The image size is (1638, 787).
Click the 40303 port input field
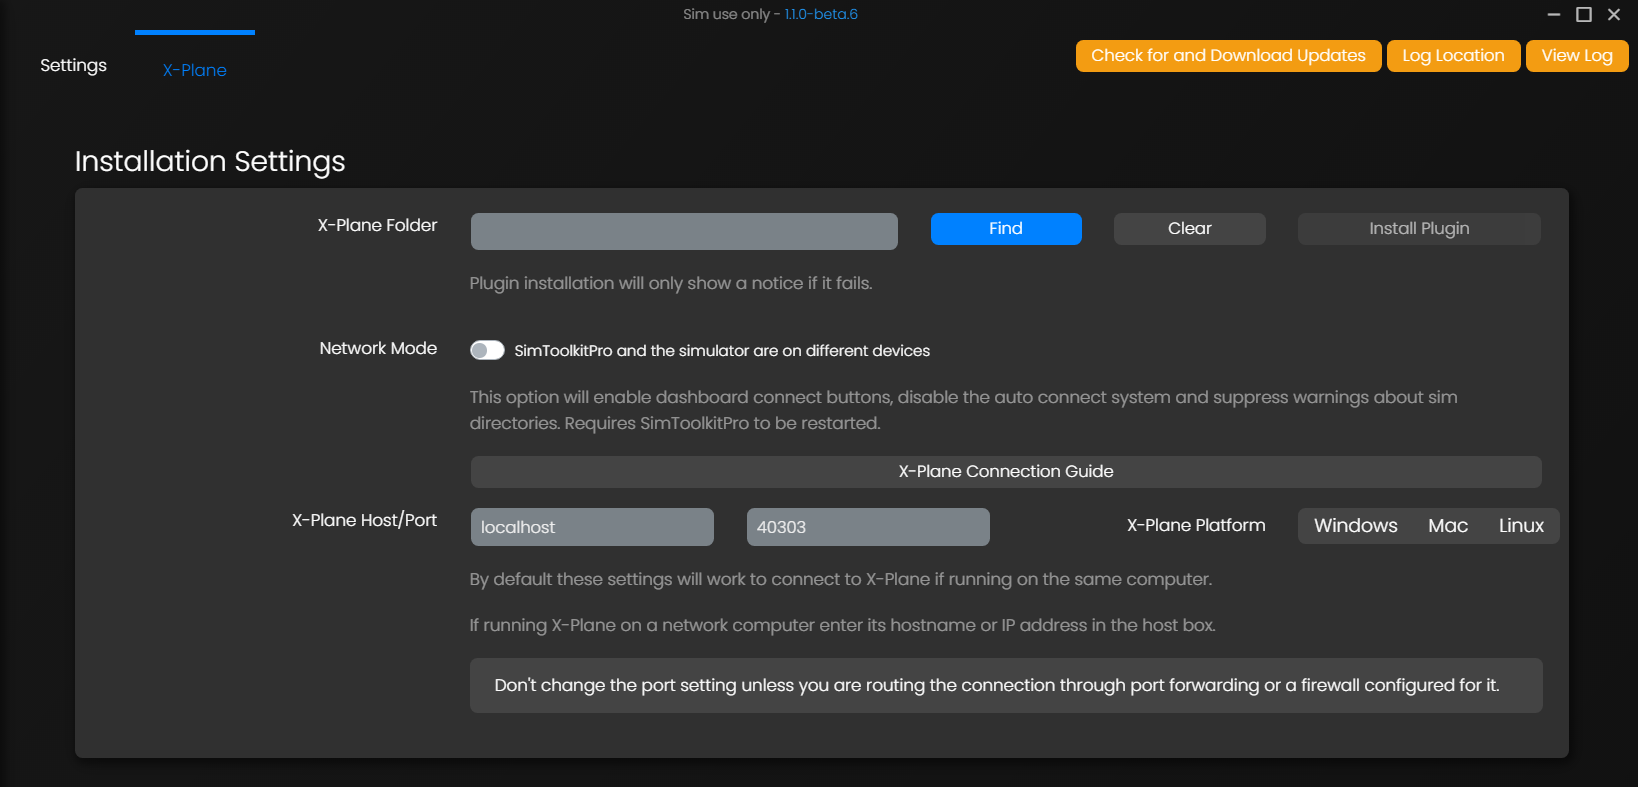[867, 527]
